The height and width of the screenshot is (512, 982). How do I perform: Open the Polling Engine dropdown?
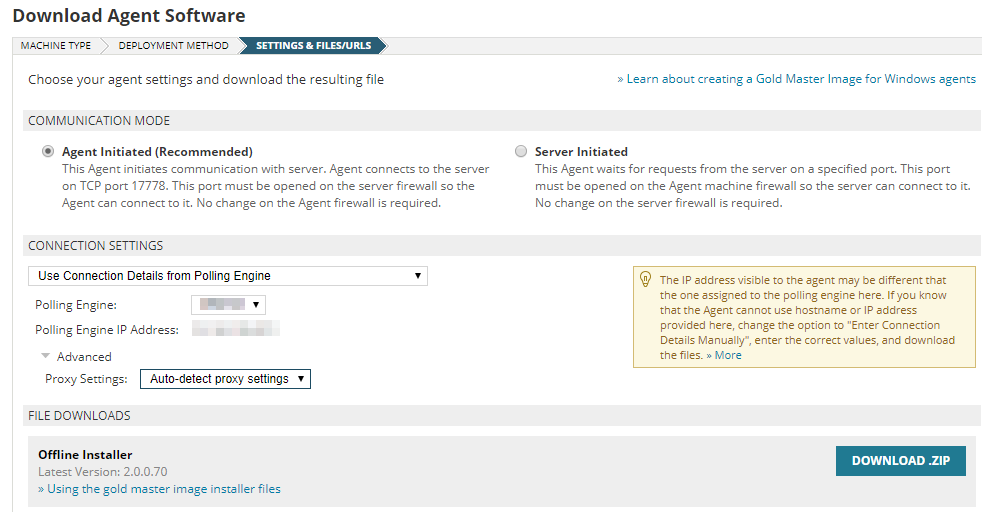tap(228, 305)
